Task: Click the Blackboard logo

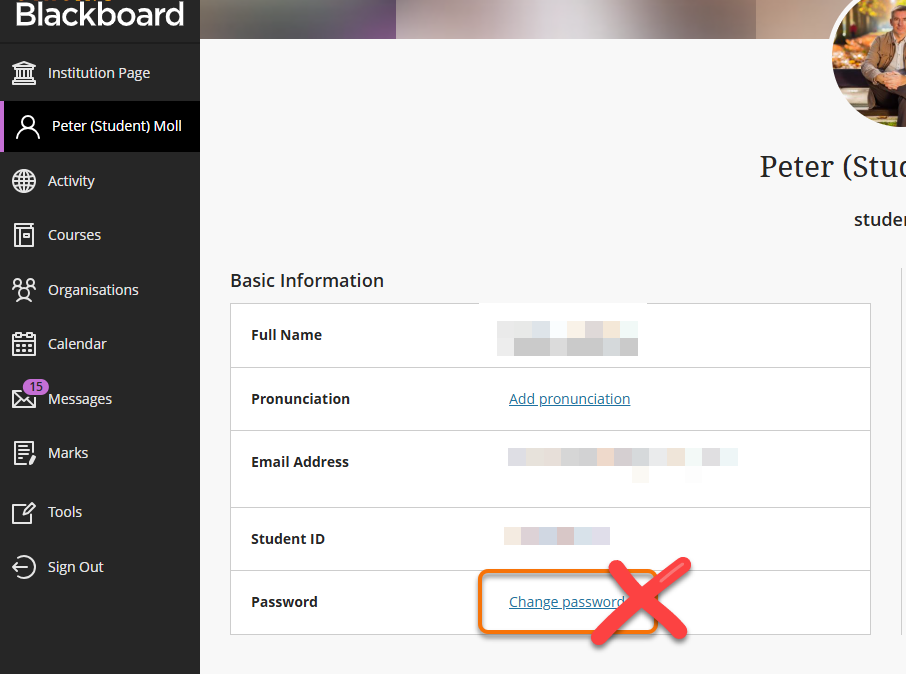Action: click(100, 14)
